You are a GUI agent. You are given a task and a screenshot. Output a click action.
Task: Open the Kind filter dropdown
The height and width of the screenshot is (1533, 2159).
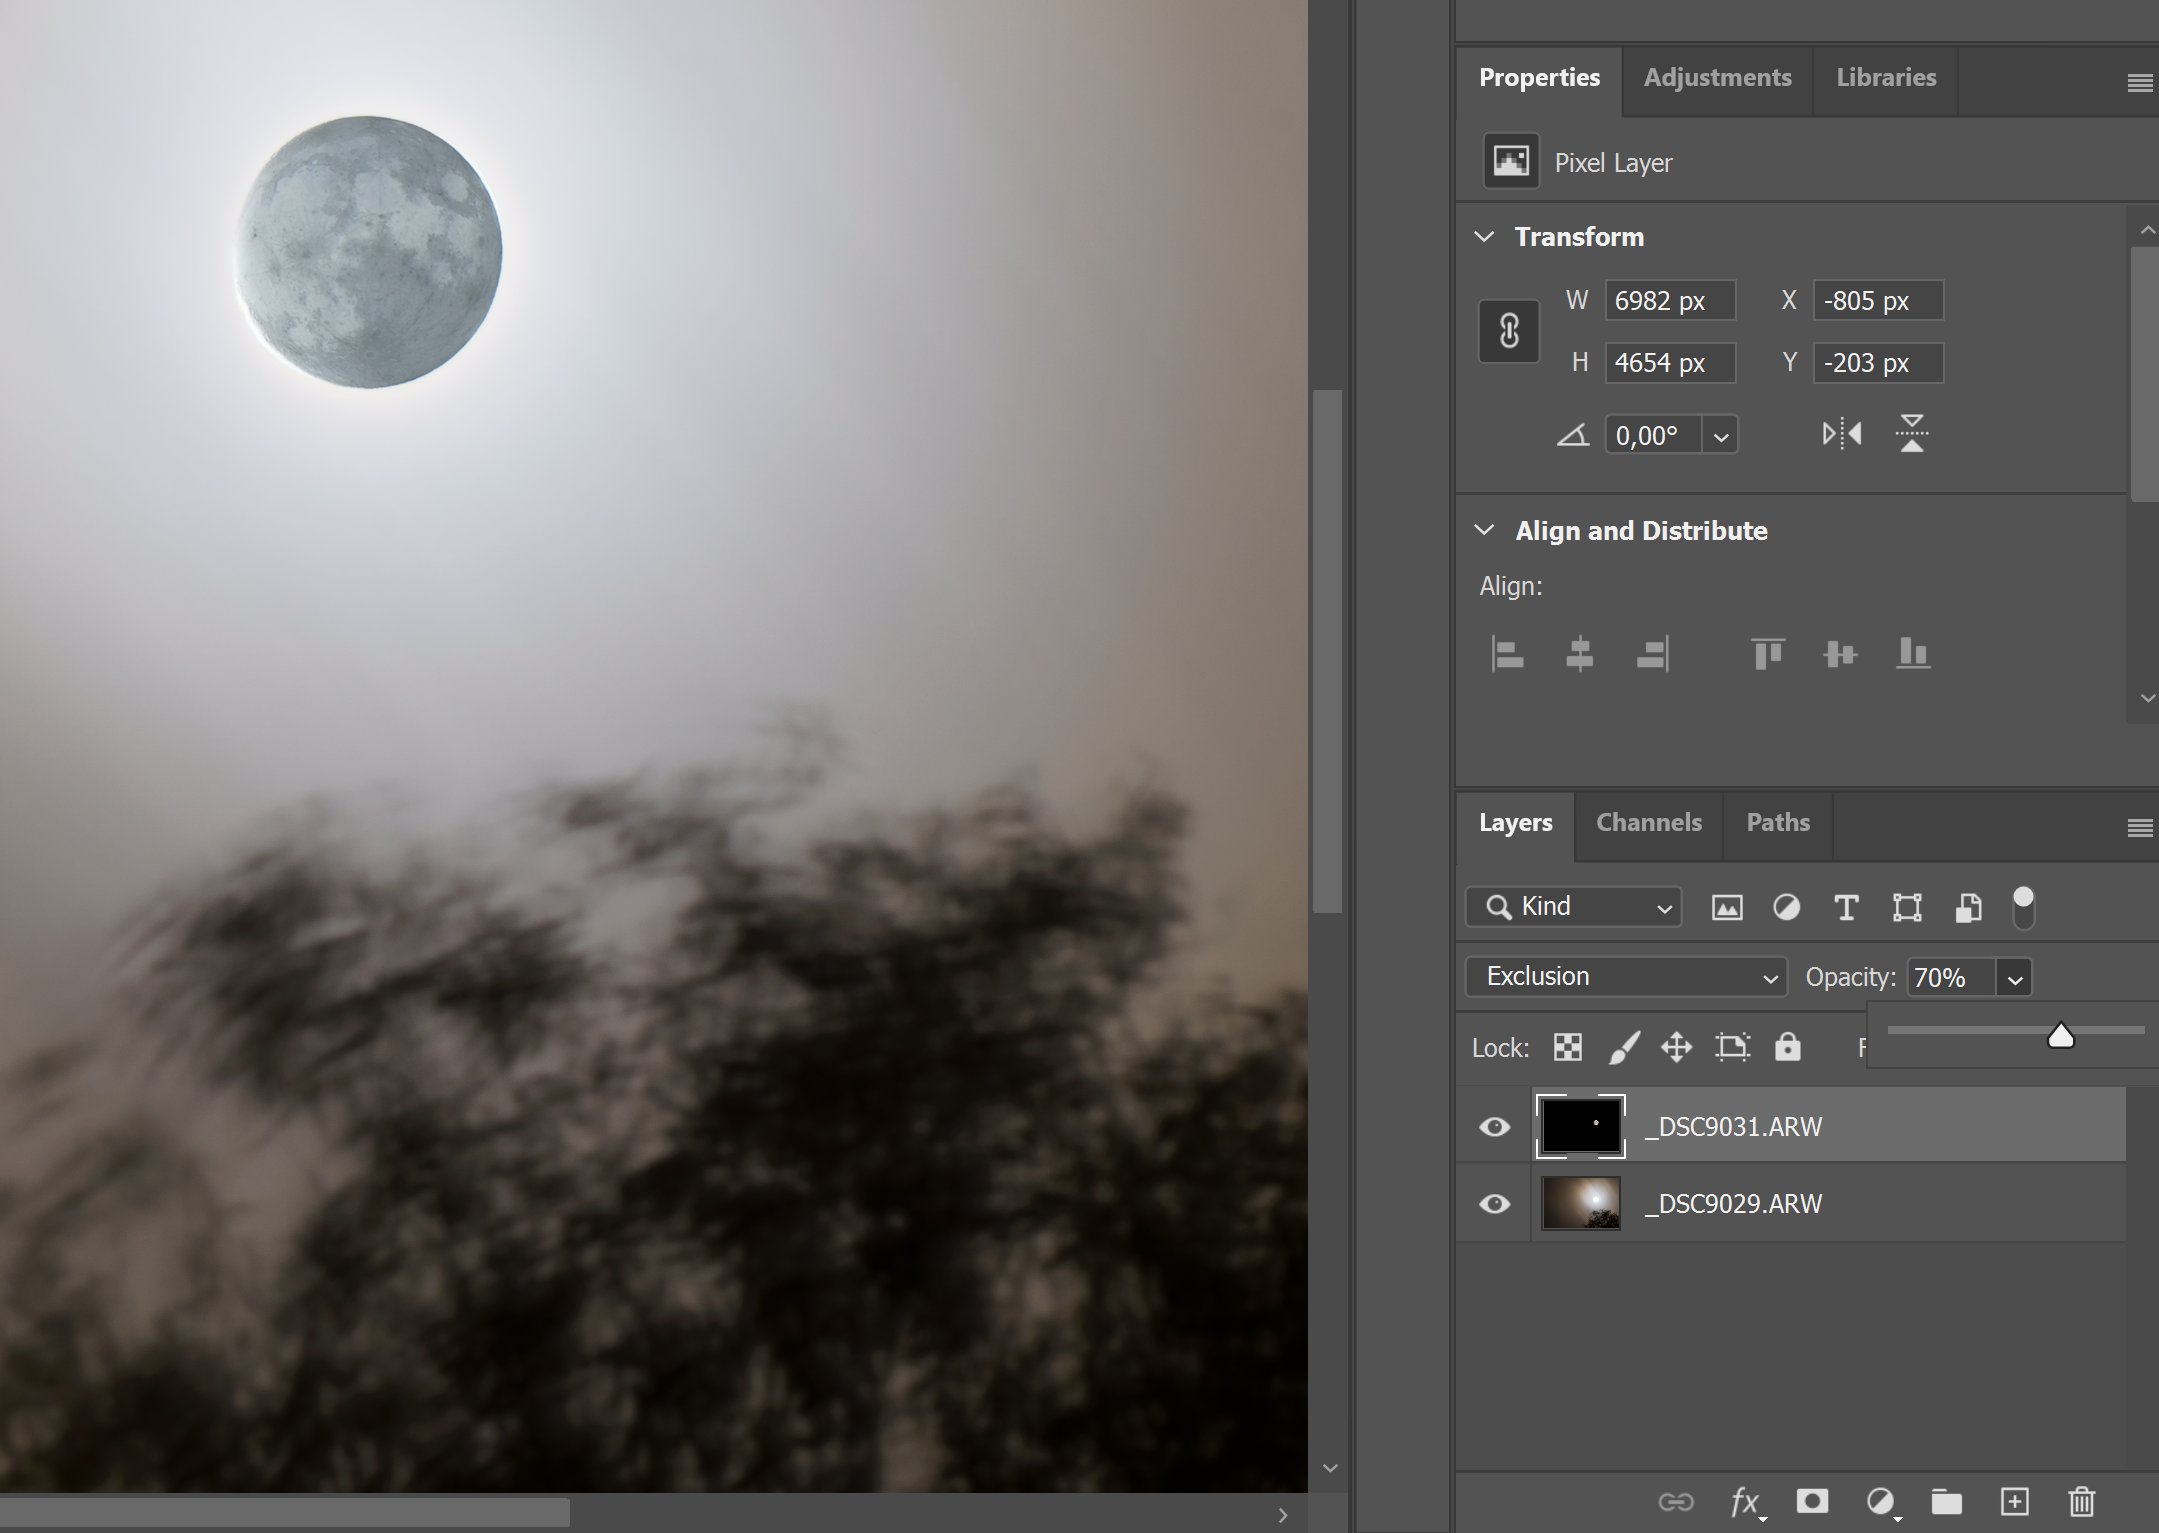pos(1571,907)
